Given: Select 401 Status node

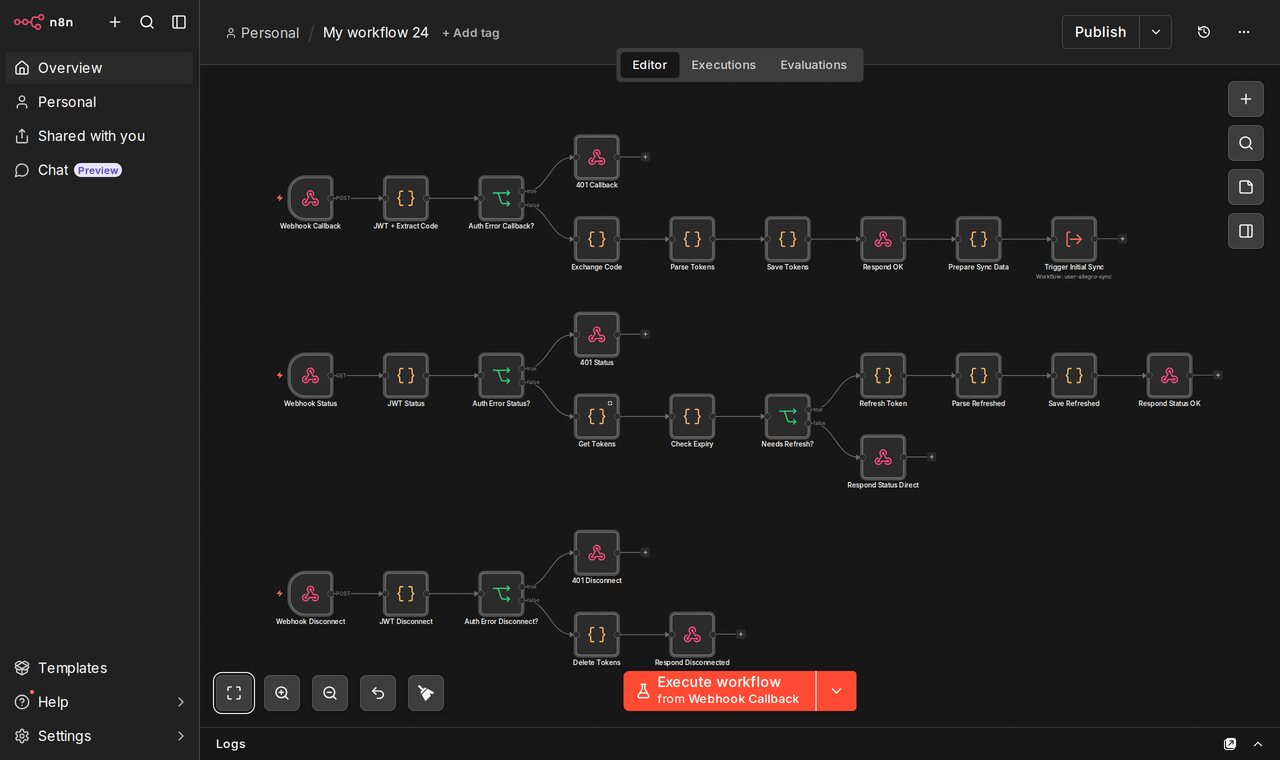Looking at the screenshot, I should pyautogui.click(x=597, y=334).
